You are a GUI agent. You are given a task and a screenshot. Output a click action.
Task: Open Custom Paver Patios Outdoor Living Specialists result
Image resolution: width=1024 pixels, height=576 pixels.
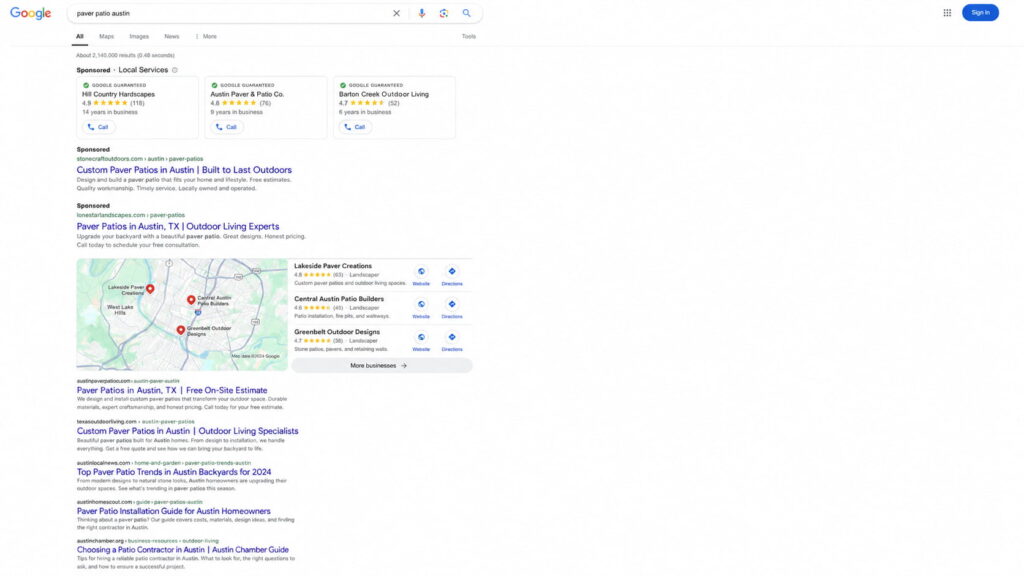(187, 431)
